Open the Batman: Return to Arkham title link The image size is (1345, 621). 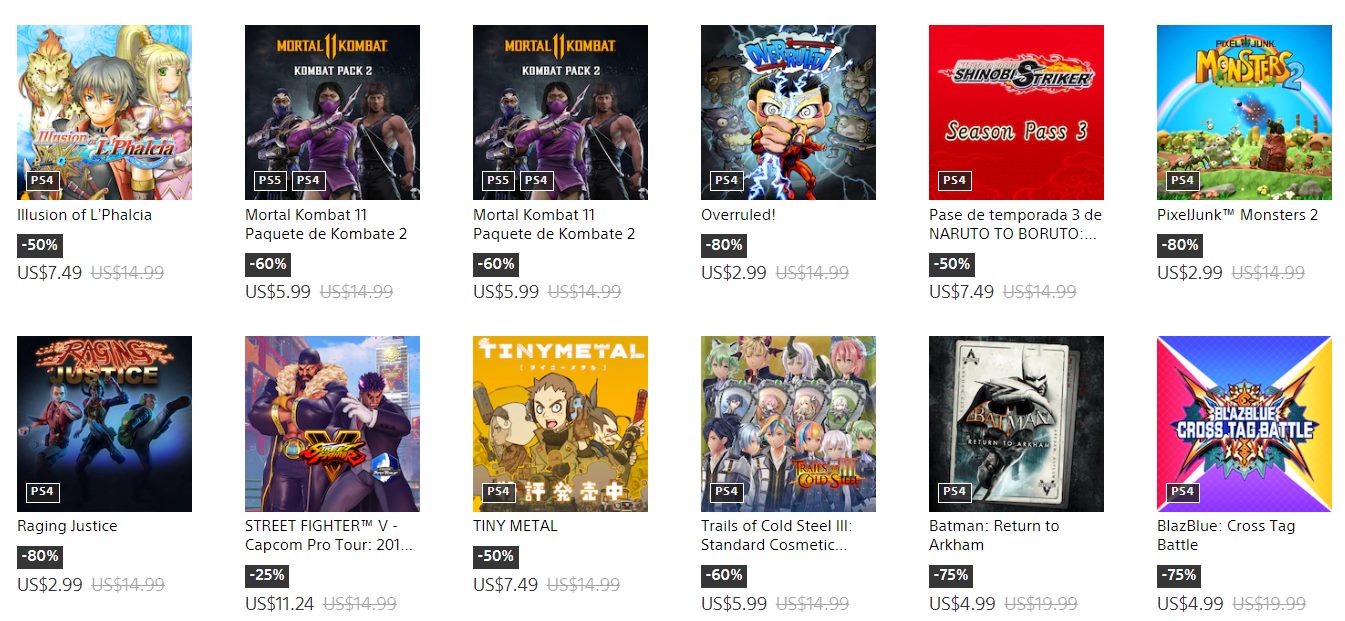click(x=994, y=535)
